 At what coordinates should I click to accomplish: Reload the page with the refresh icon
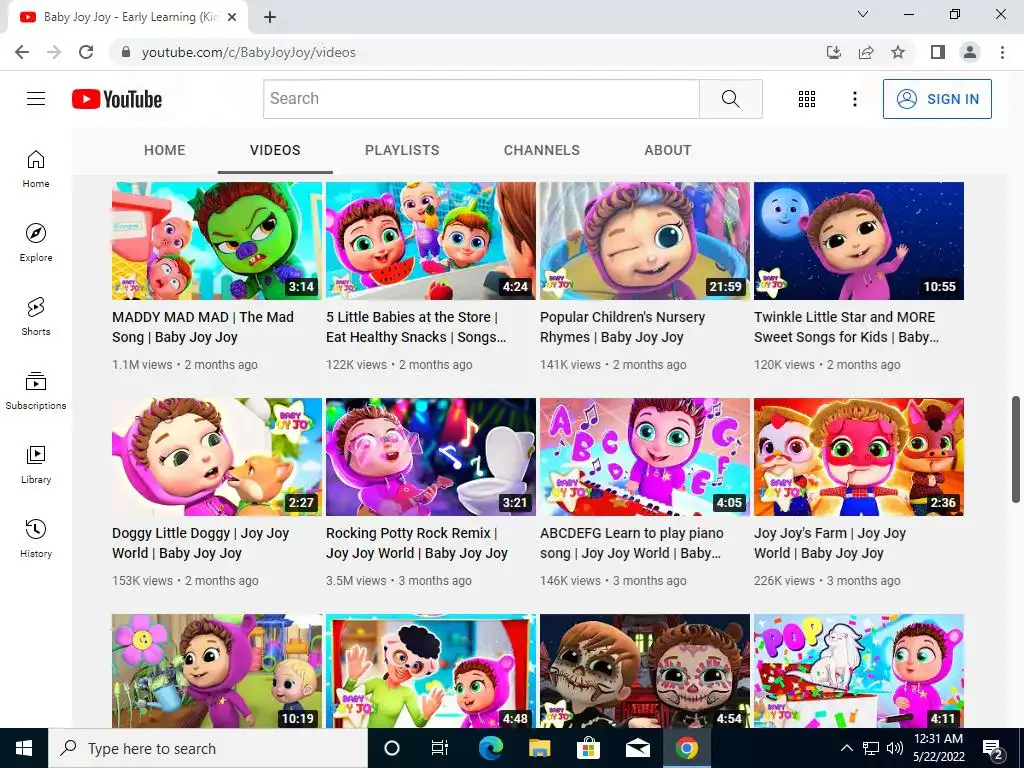tap(86, 52)
